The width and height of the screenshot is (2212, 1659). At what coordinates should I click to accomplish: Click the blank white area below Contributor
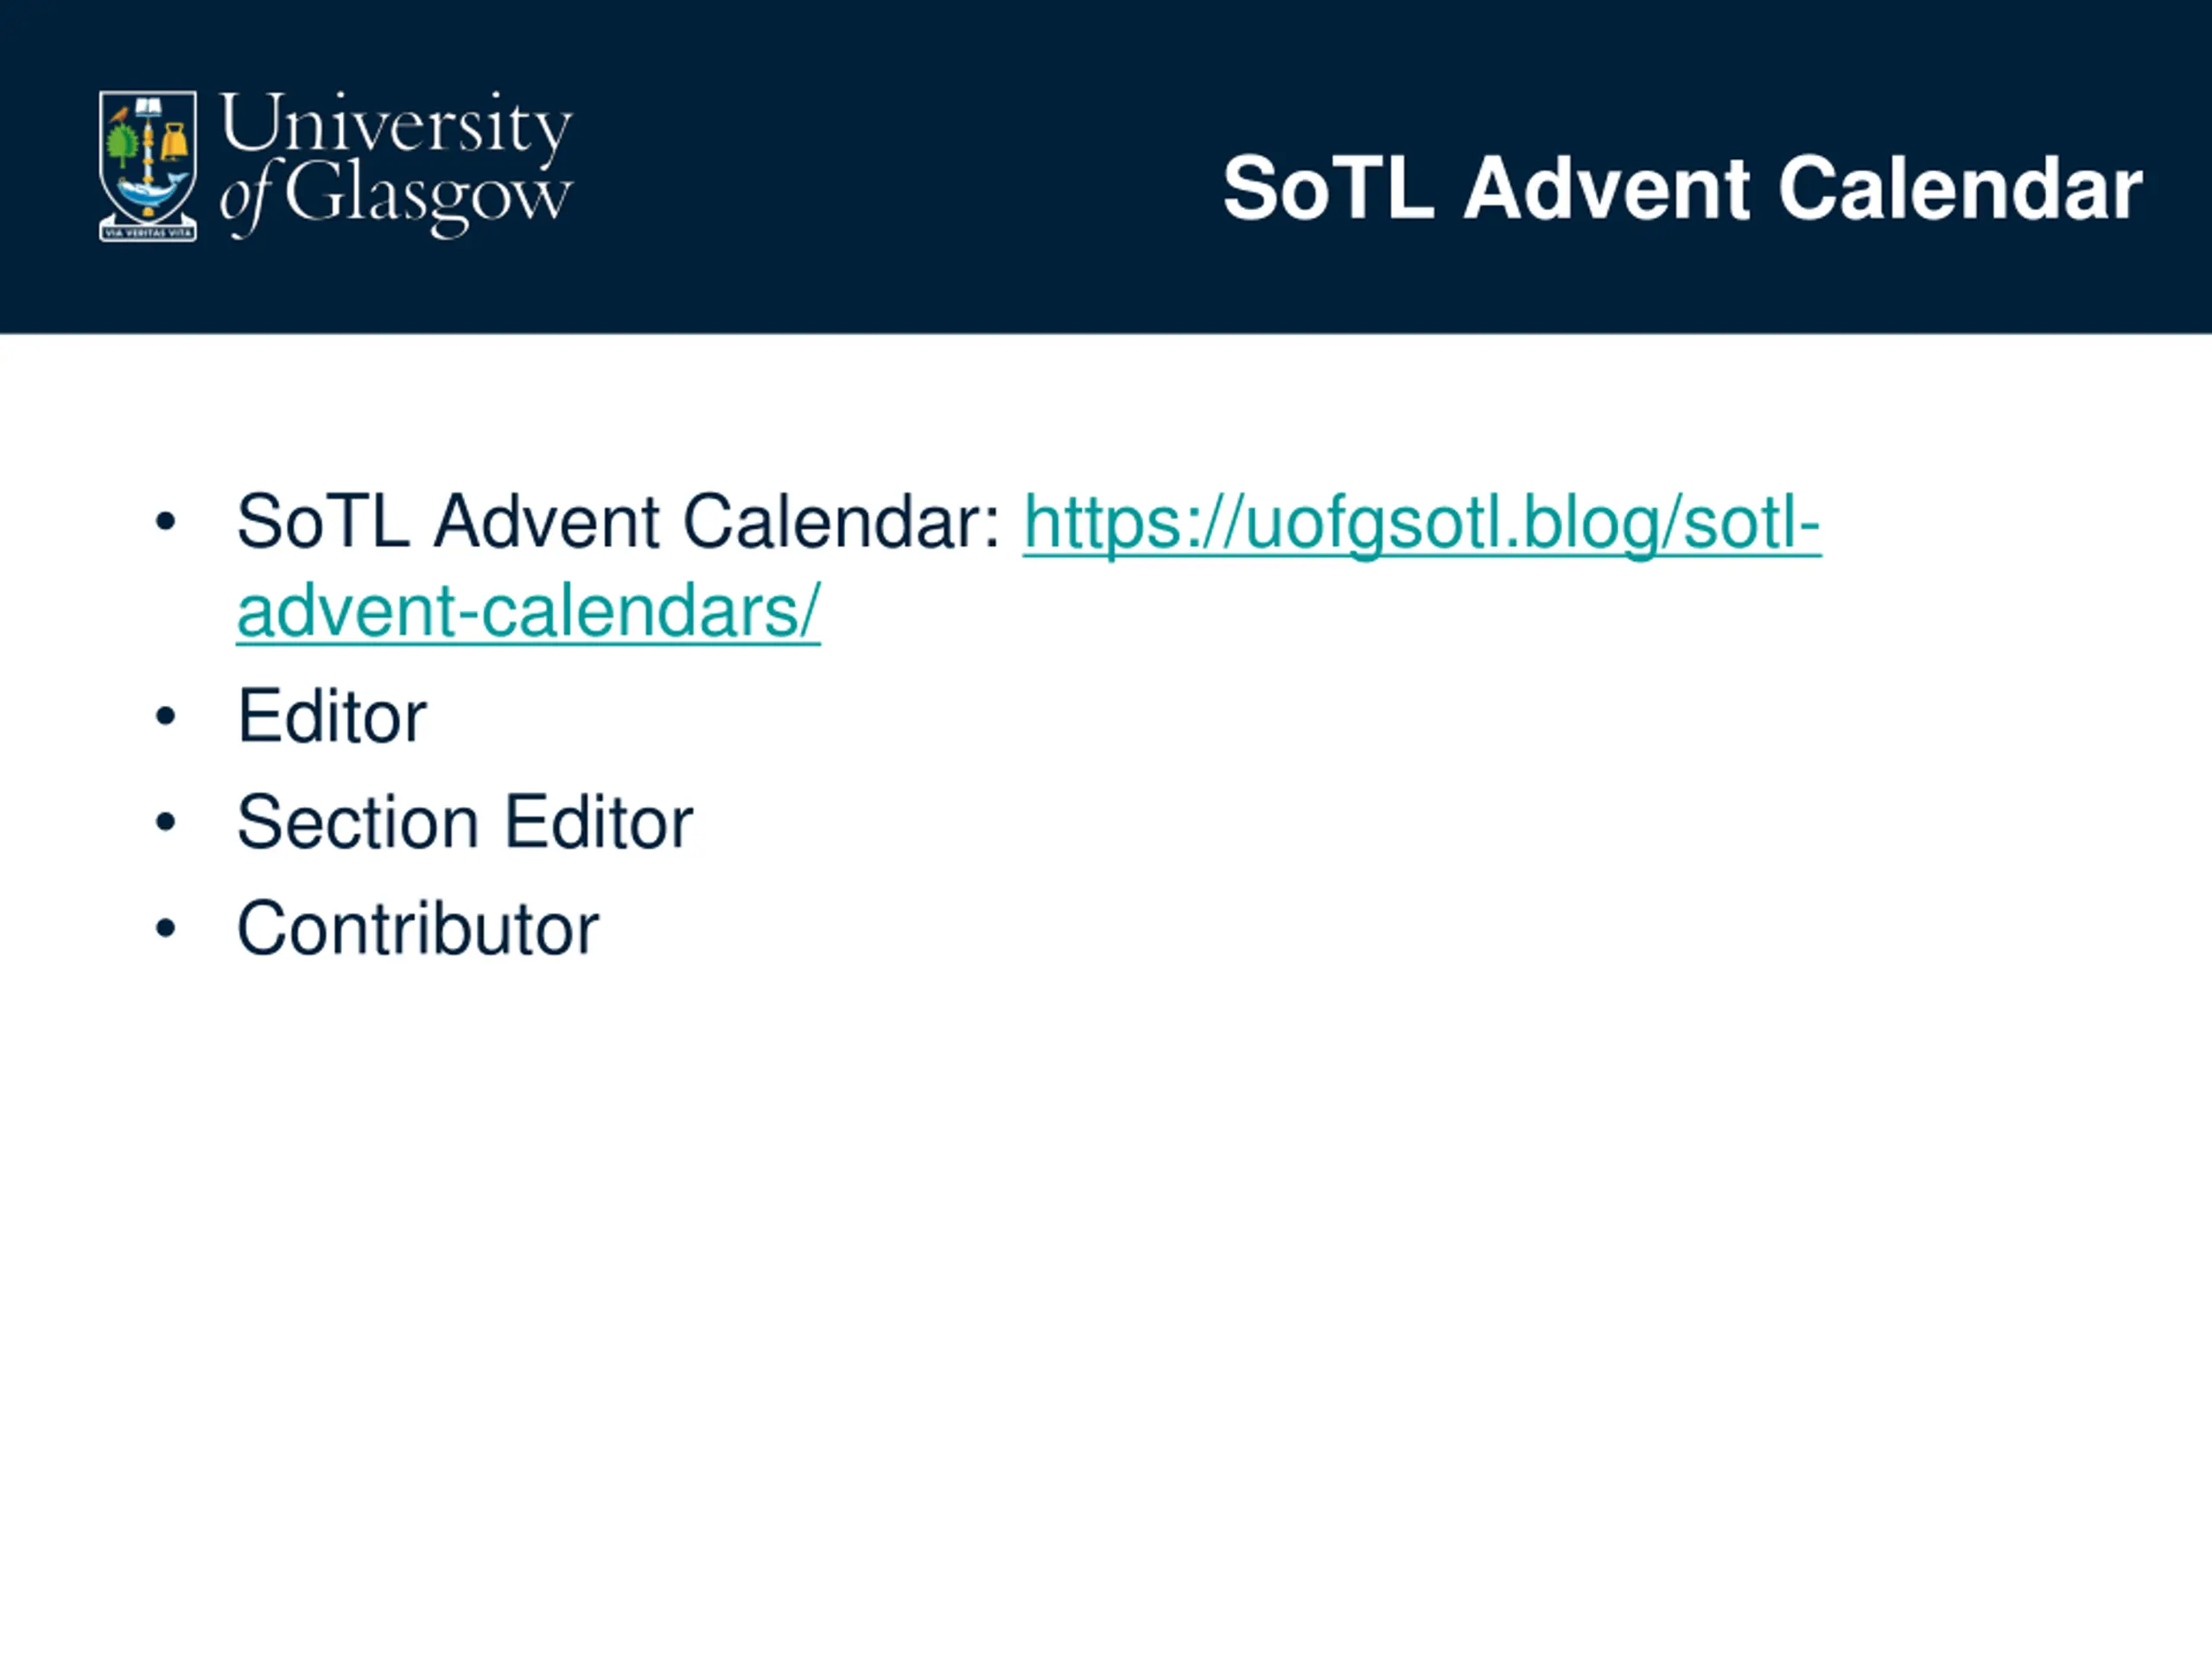1106,1300
